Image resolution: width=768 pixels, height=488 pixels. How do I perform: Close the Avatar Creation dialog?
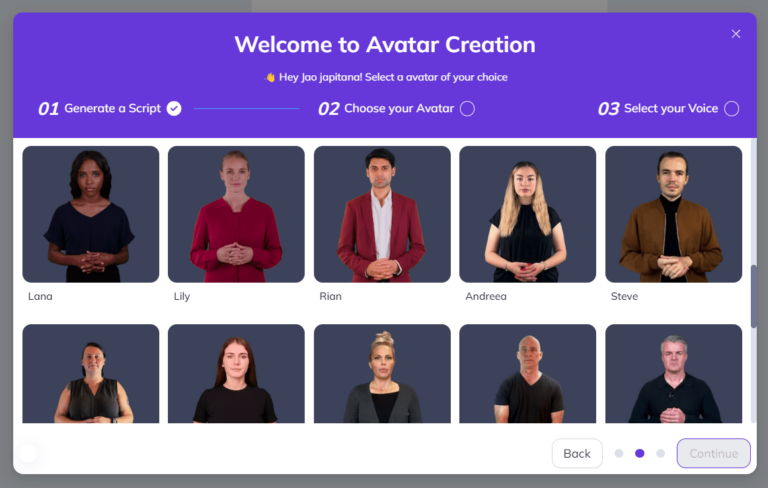click(736, 34)
